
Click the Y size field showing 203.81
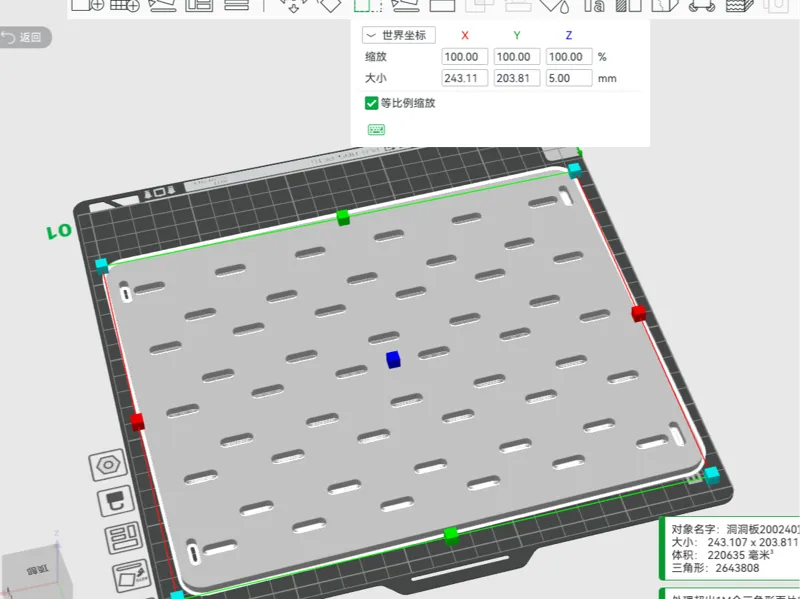click(517, 78)
